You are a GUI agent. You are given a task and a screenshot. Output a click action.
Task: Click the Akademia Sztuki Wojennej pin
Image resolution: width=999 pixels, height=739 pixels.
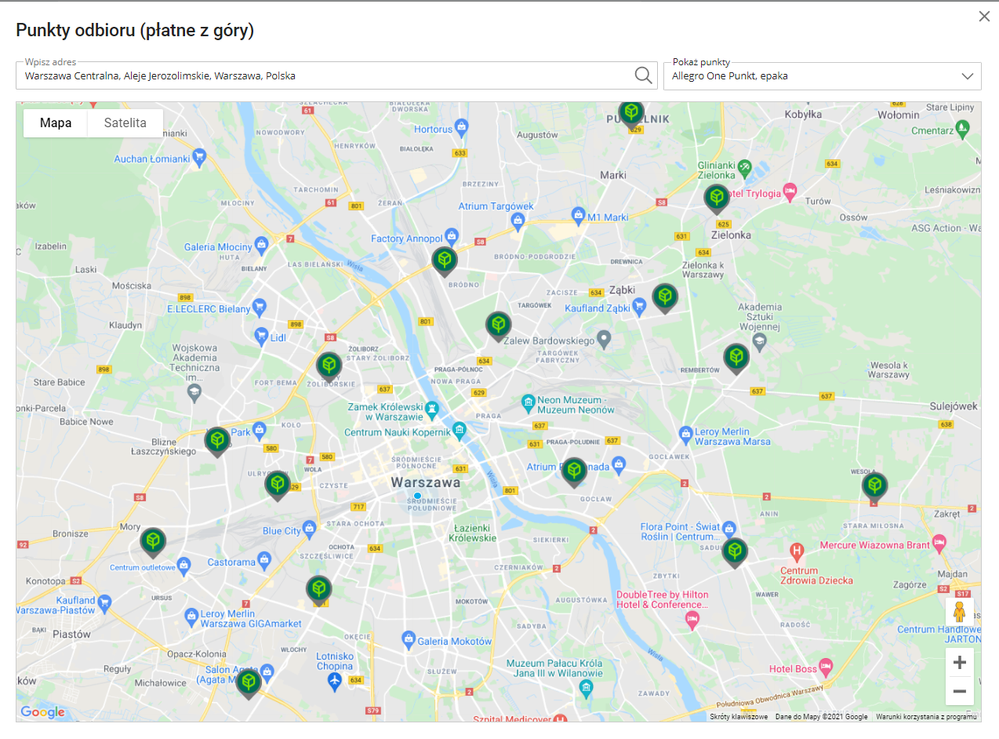759,341
